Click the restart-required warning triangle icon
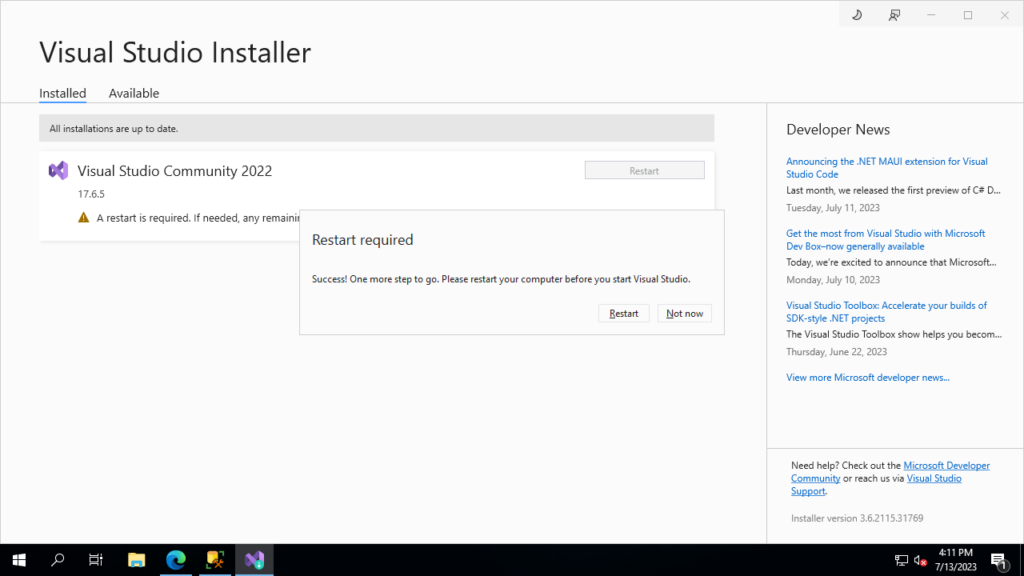Viewport: 1024px width, 576px height. (84, 217)
